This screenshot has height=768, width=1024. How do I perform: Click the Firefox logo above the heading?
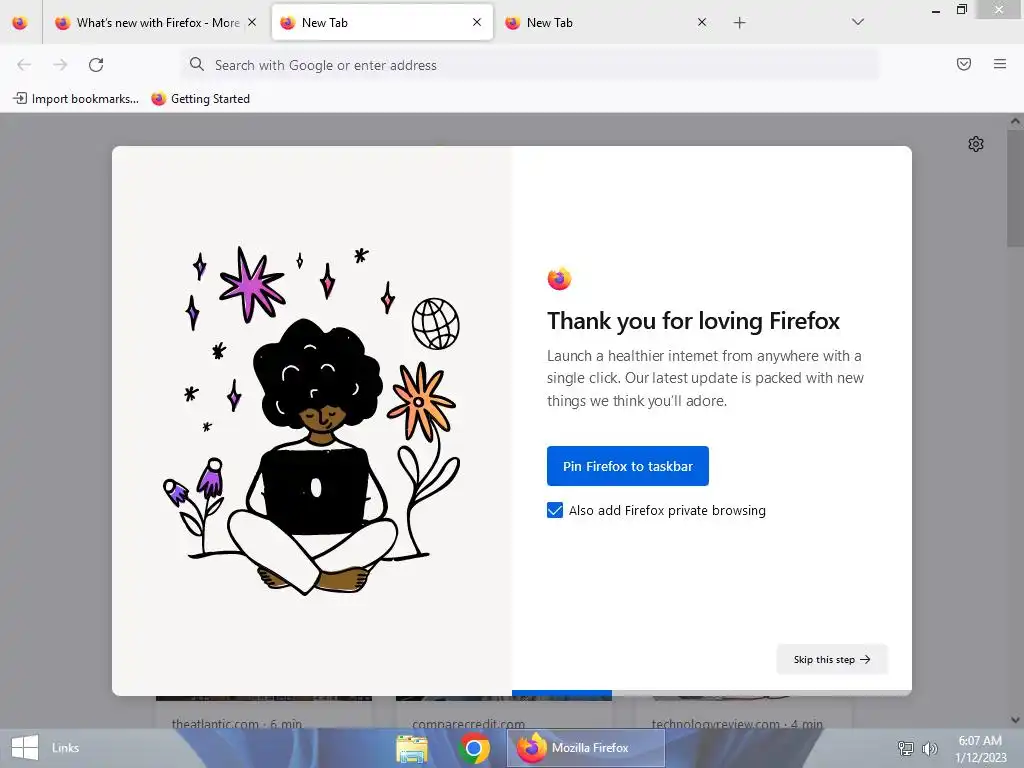pyautogui.click(x=559, y=279)
